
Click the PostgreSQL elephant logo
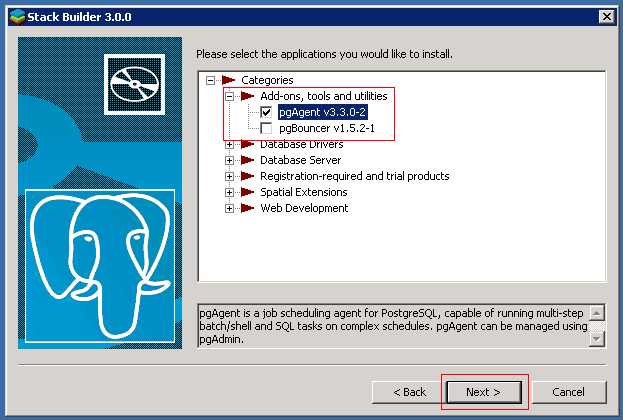tap(100, 266)
